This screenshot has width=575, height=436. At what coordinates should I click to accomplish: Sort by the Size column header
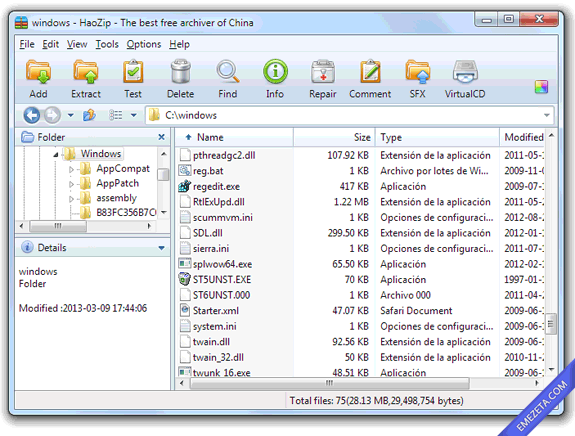click(334, 137)
